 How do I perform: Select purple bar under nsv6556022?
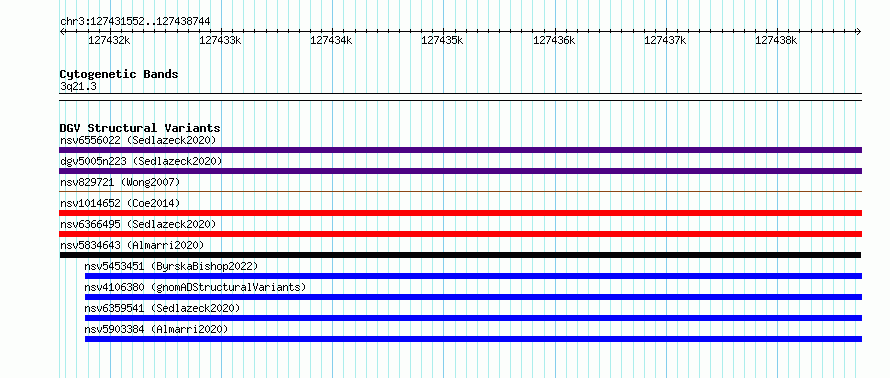[x=460, y=150]
